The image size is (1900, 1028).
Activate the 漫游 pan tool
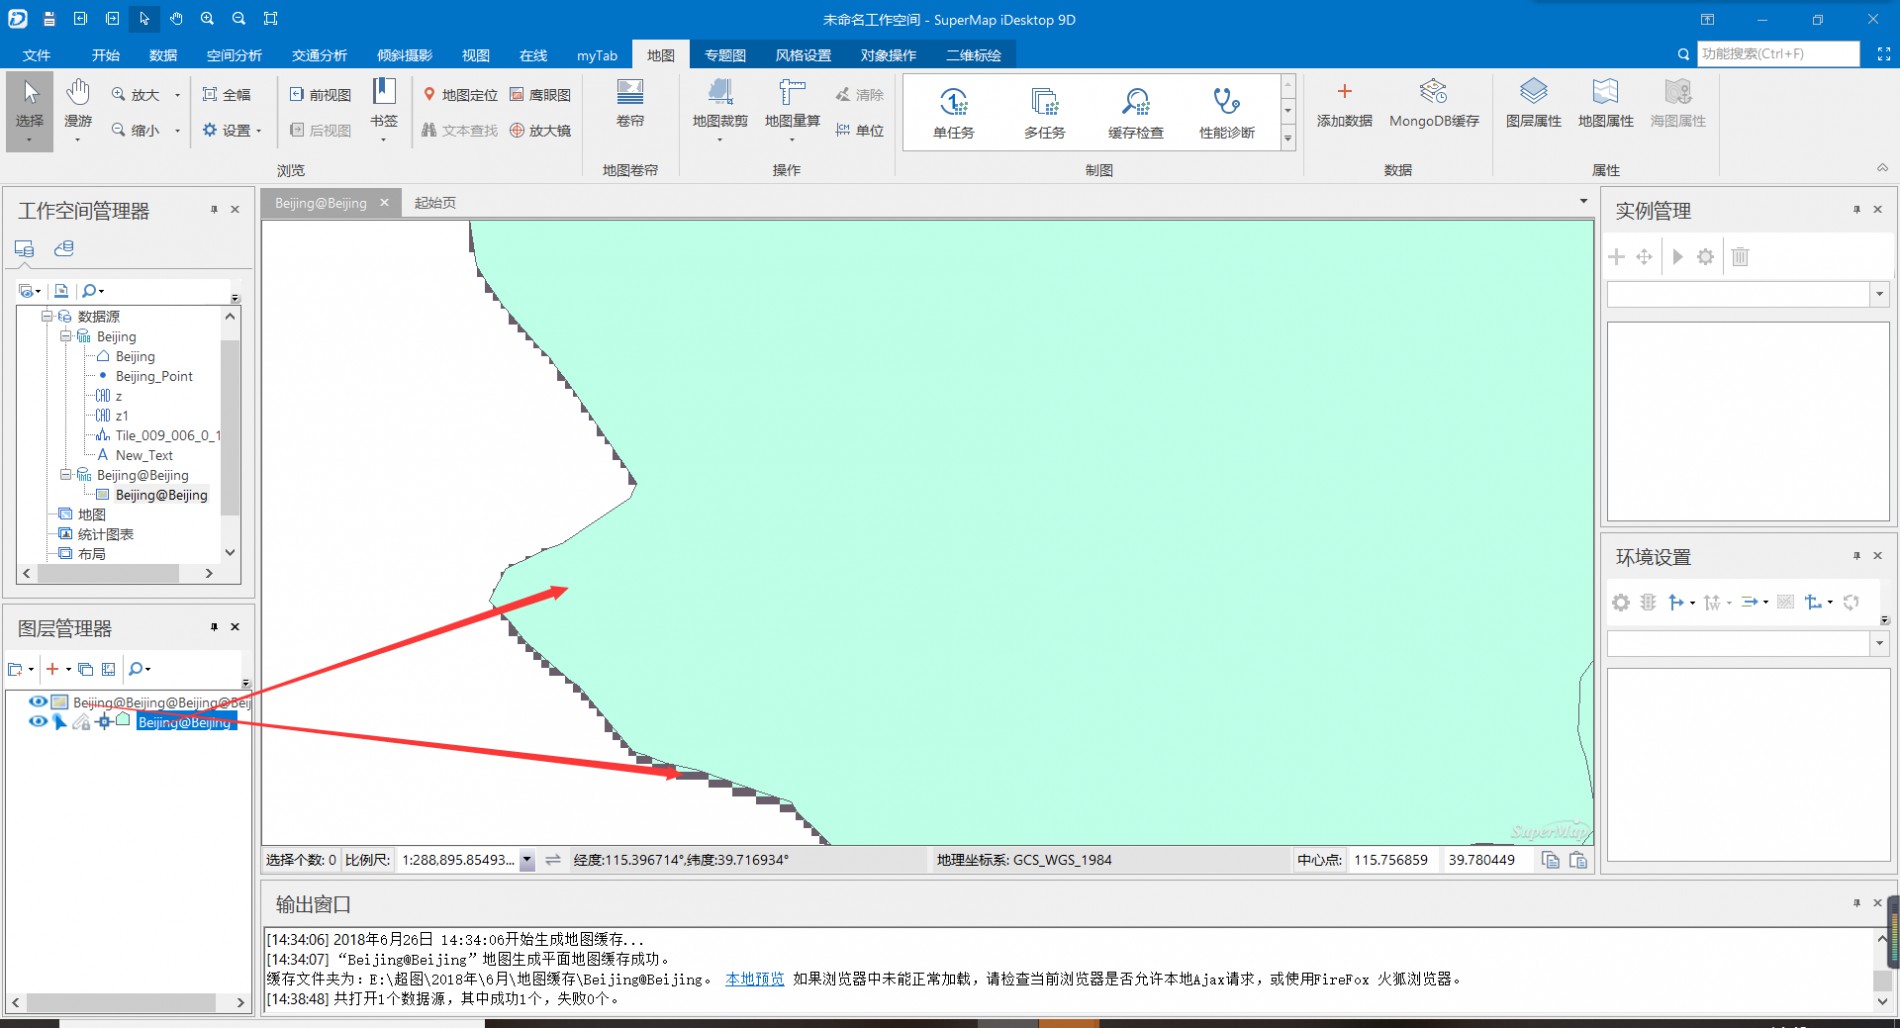click(x=78, y=110)
